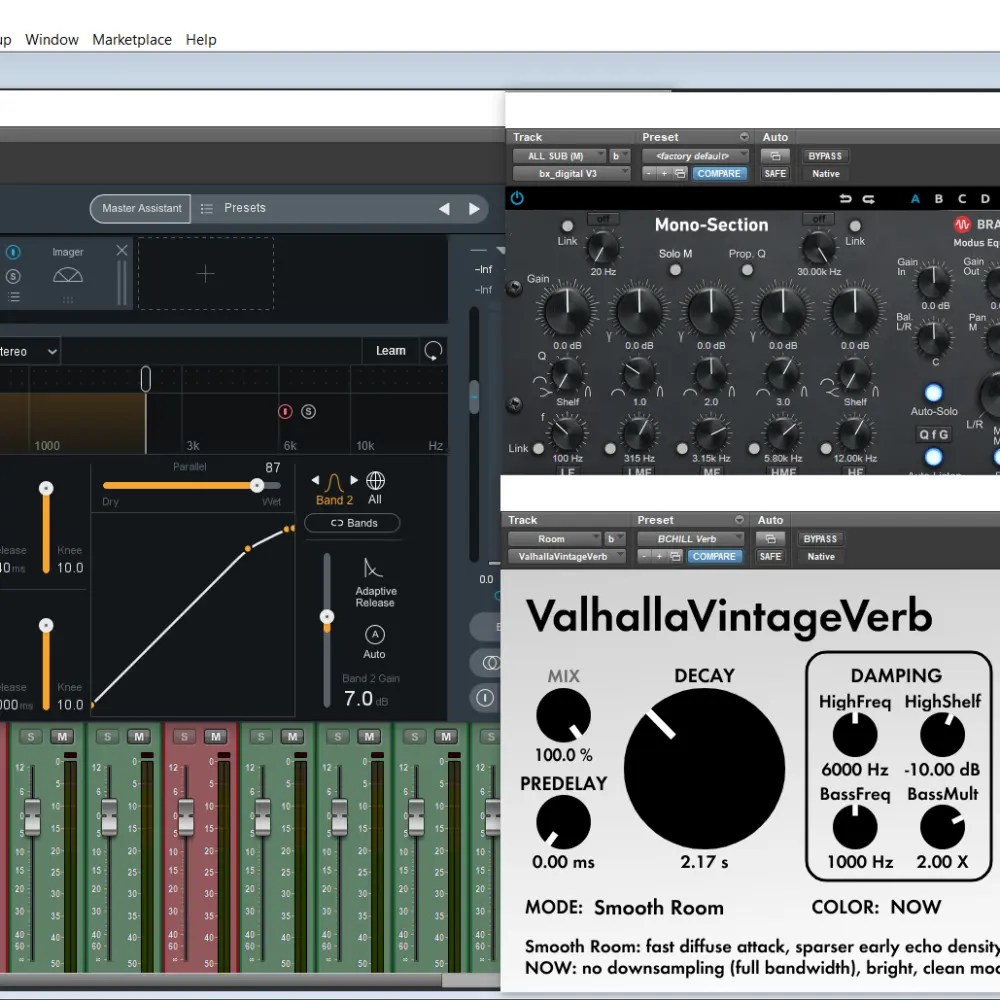This screenshot has height=1000, width=1000.
Task: Click the Parallel Dry/Wet slider handle
Action: (x=257, y=485)
